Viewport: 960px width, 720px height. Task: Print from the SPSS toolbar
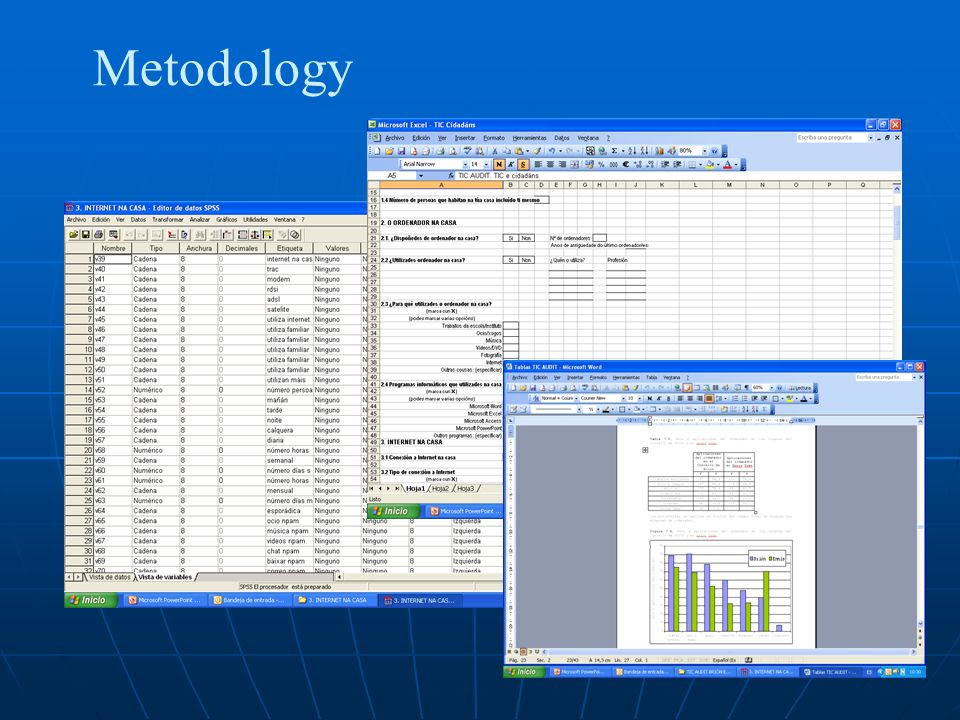coord(99,234)
